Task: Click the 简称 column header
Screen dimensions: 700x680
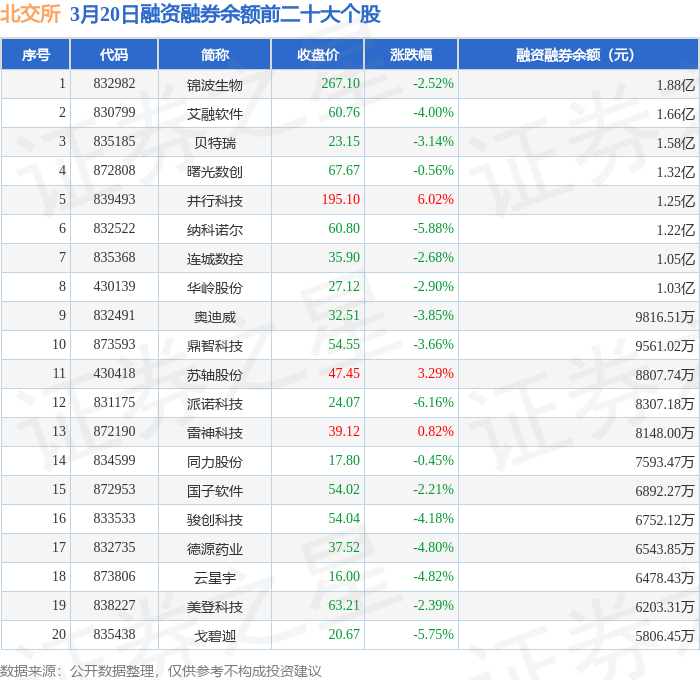Action: (x=215, y=54)
